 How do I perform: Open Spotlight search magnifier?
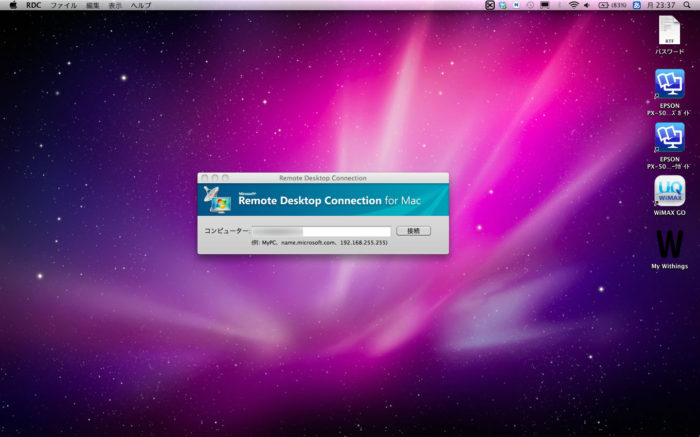pos(687,5)
